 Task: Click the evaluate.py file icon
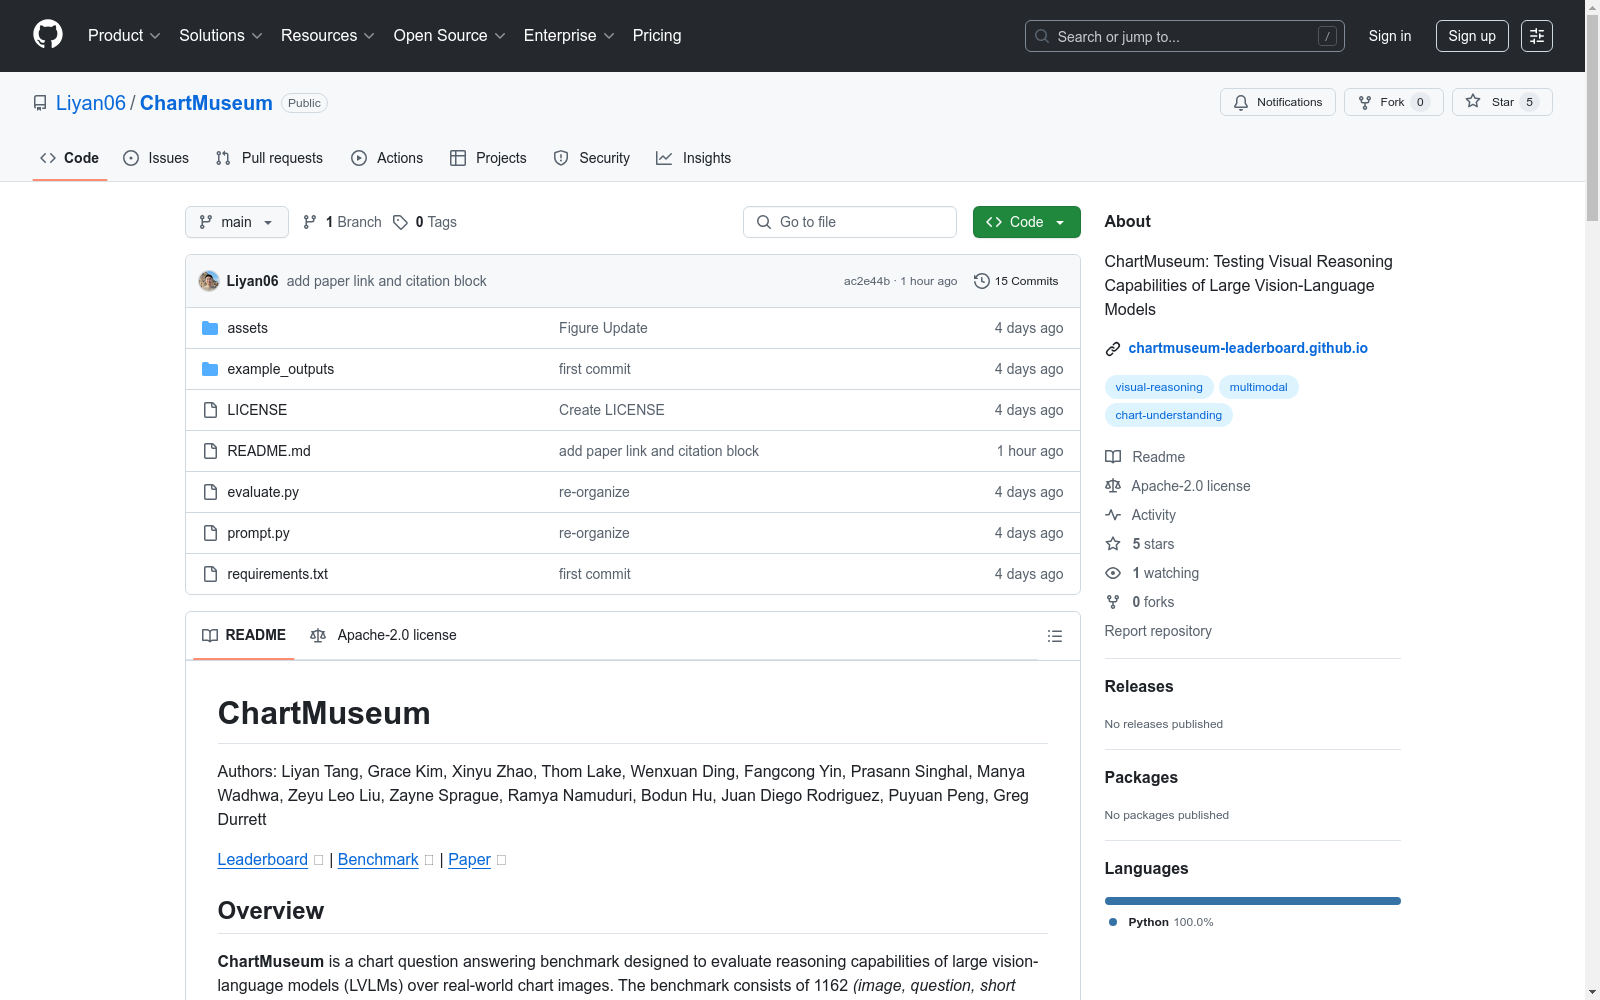tap(210, 492)
